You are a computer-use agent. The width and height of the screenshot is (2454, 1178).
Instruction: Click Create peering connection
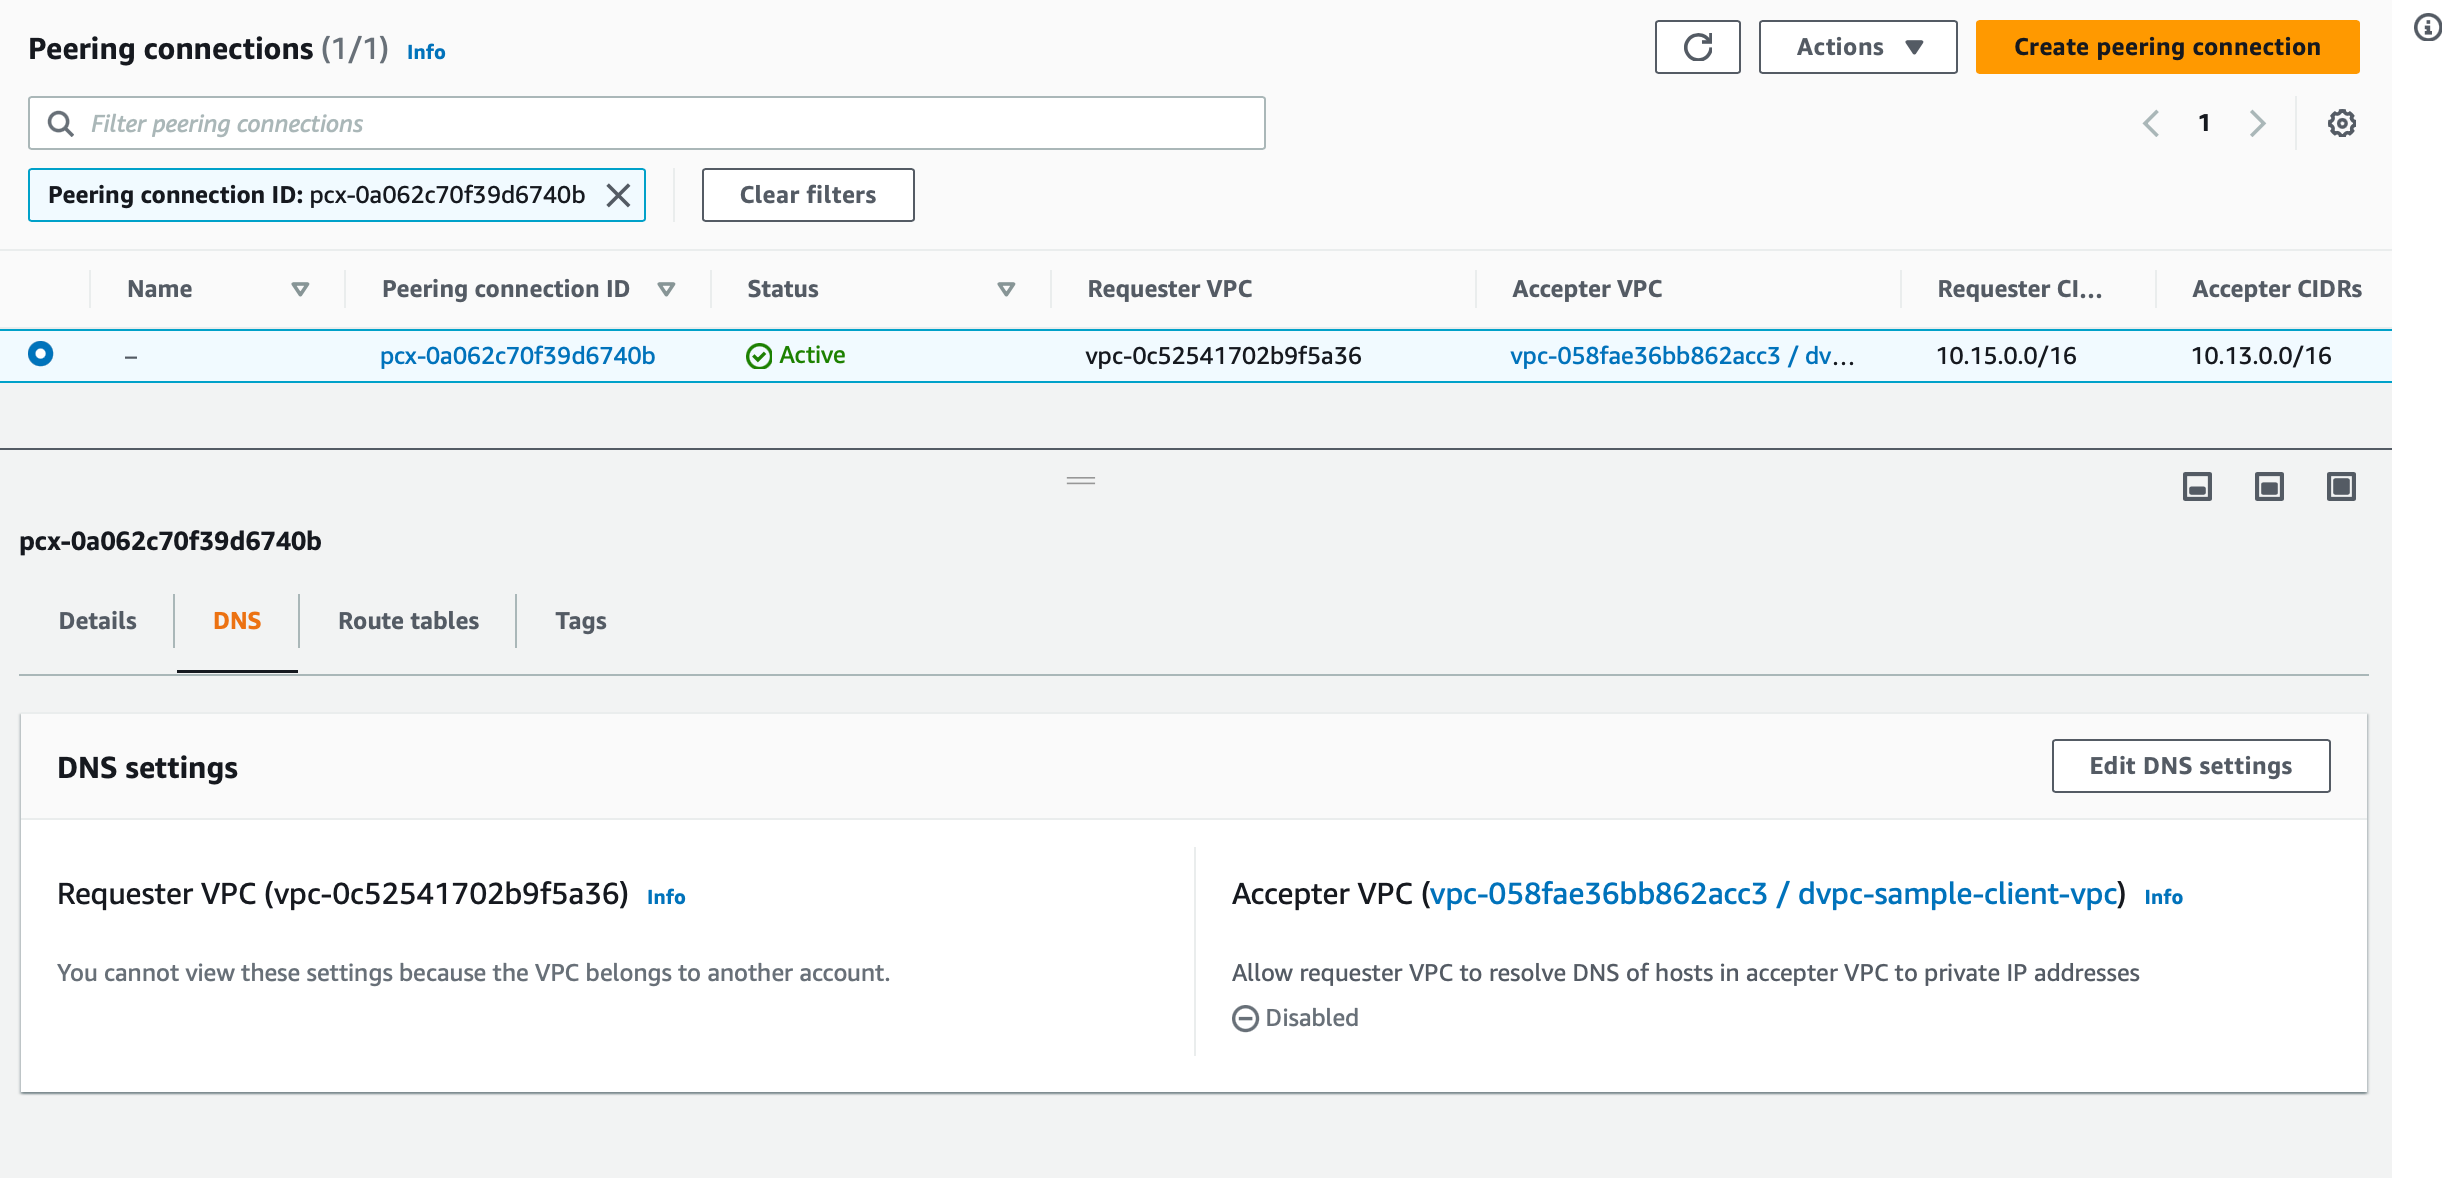coord(2166,46)
